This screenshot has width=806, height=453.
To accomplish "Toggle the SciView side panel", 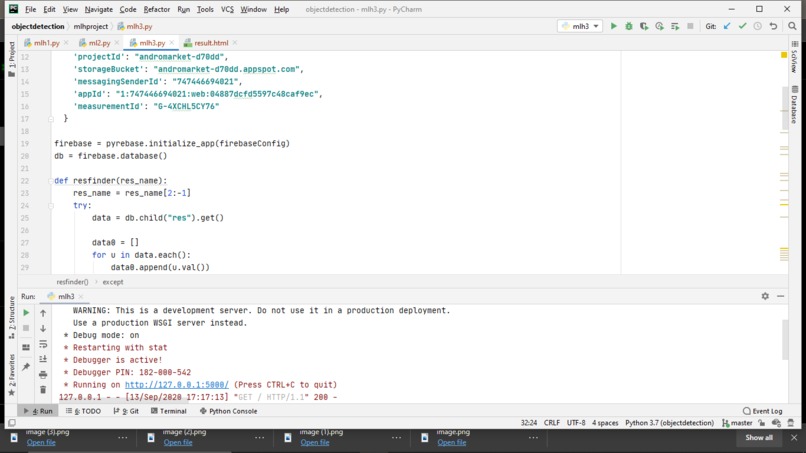I will tap(795, 58).
